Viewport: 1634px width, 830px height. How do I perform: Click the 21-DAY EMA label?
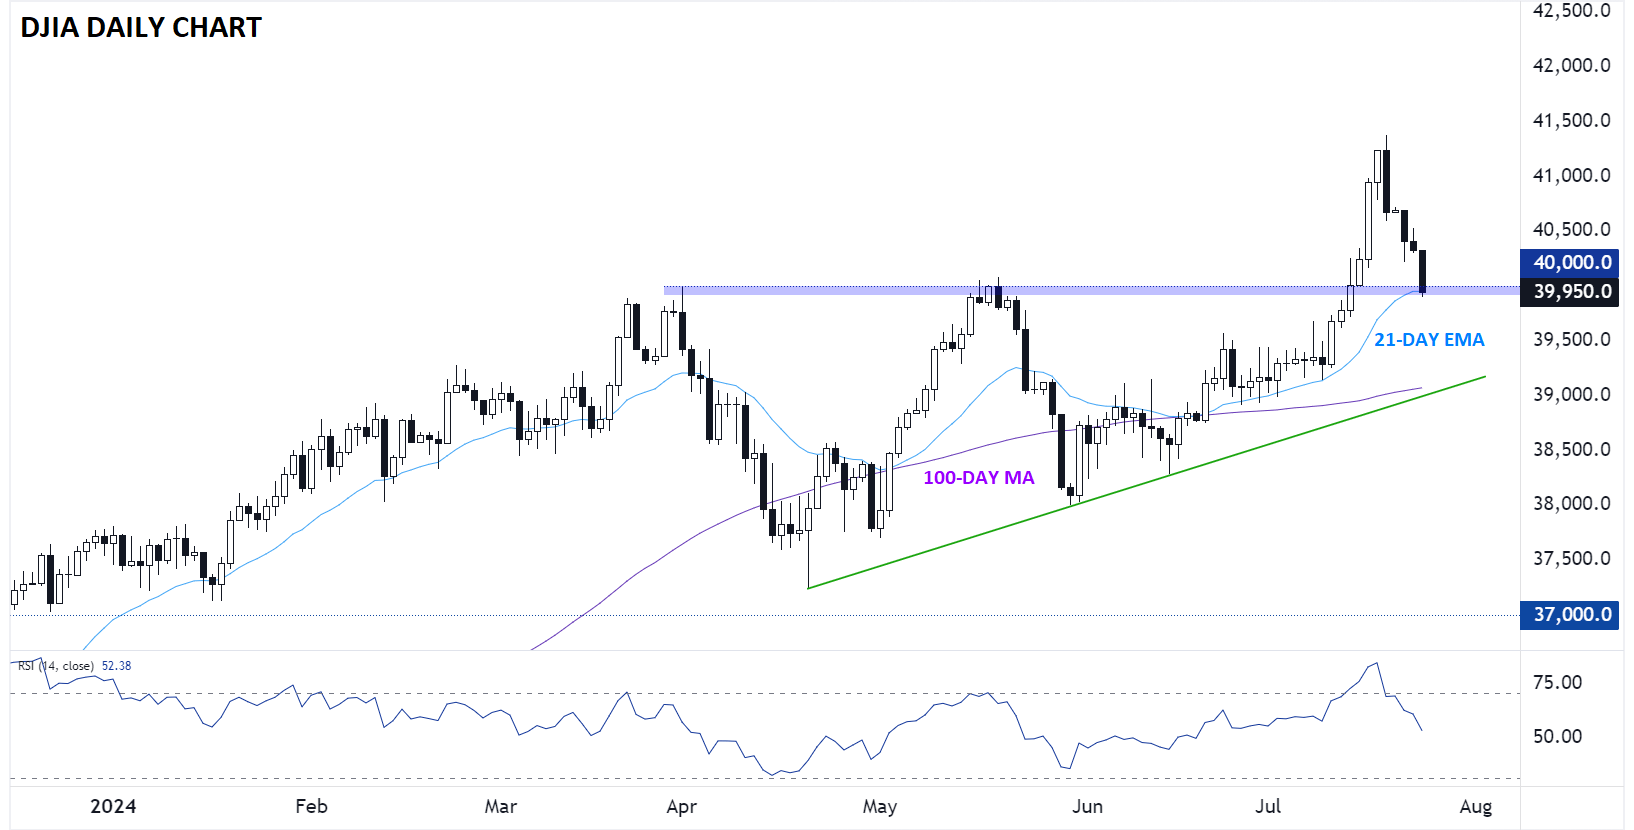(x=1429, y=340)
